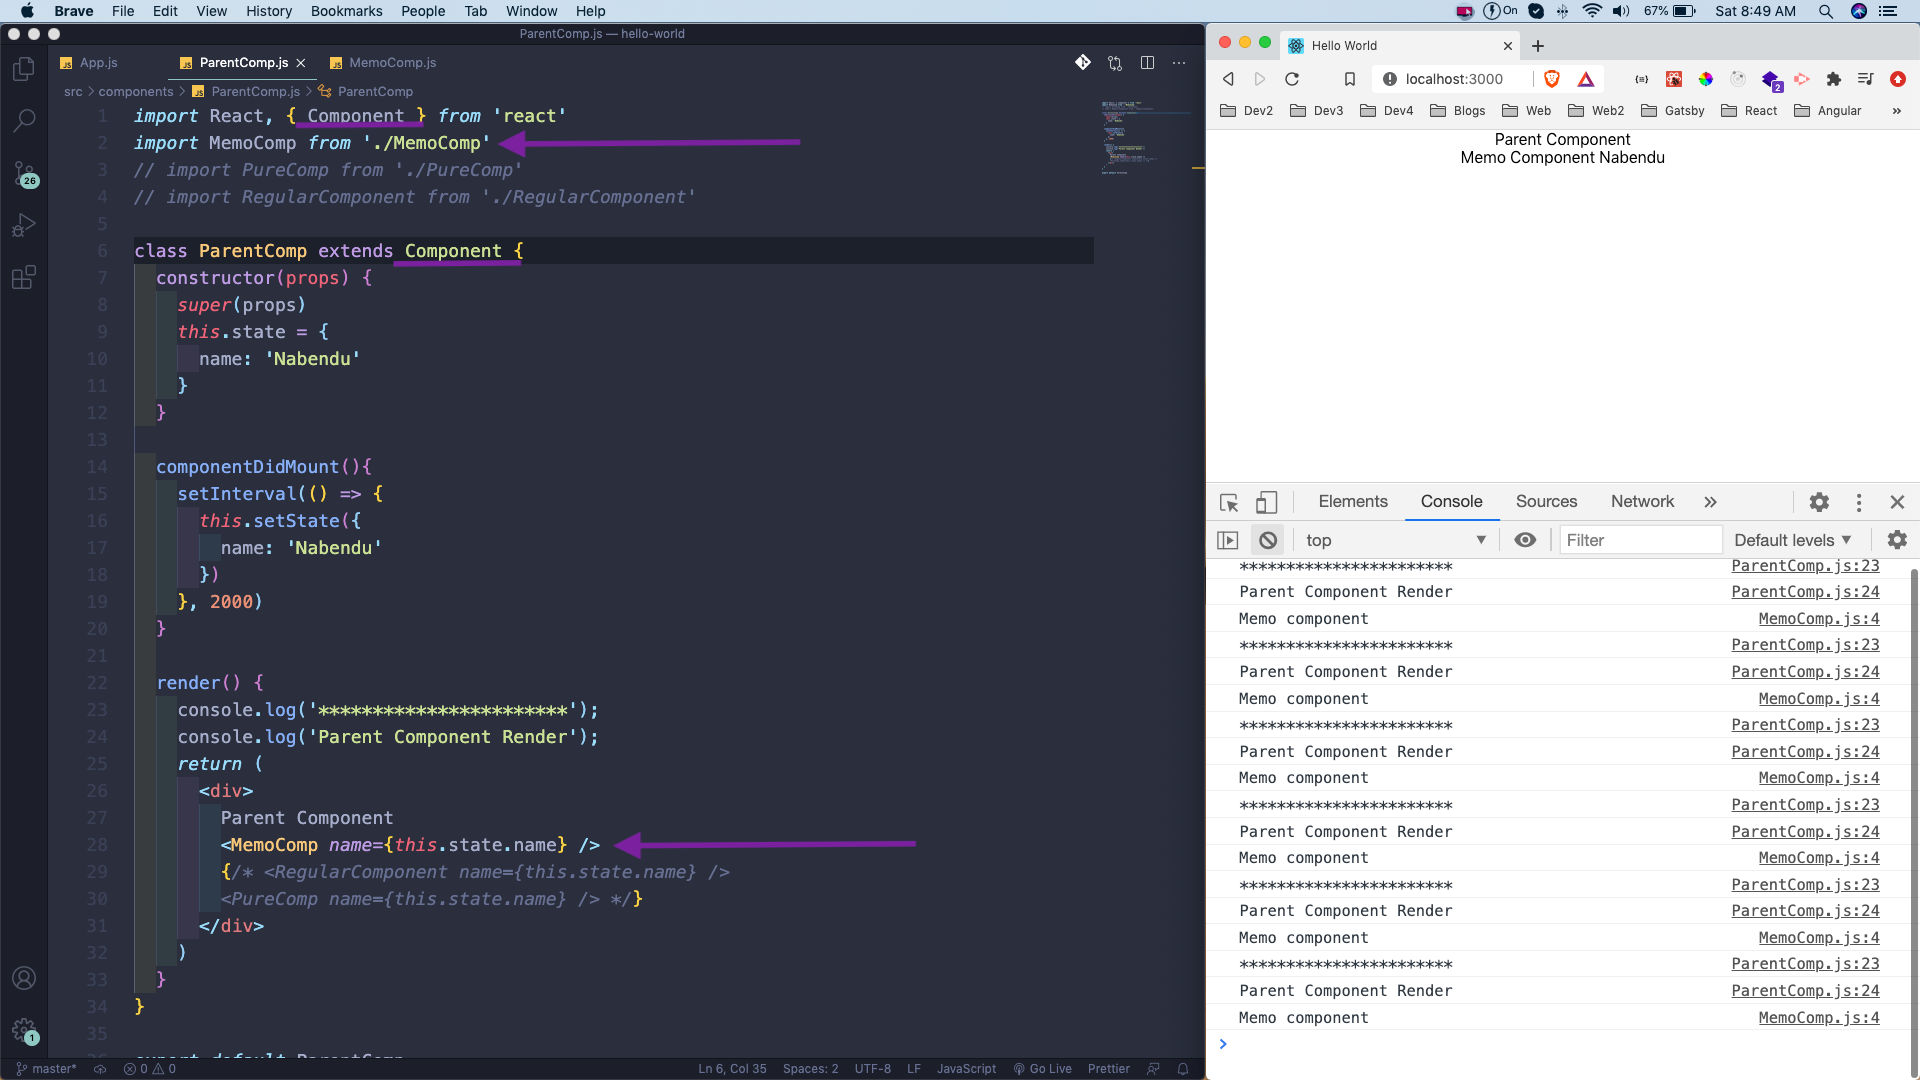Open the VS Code Search sidebar icon

click(x=24, y=121)
